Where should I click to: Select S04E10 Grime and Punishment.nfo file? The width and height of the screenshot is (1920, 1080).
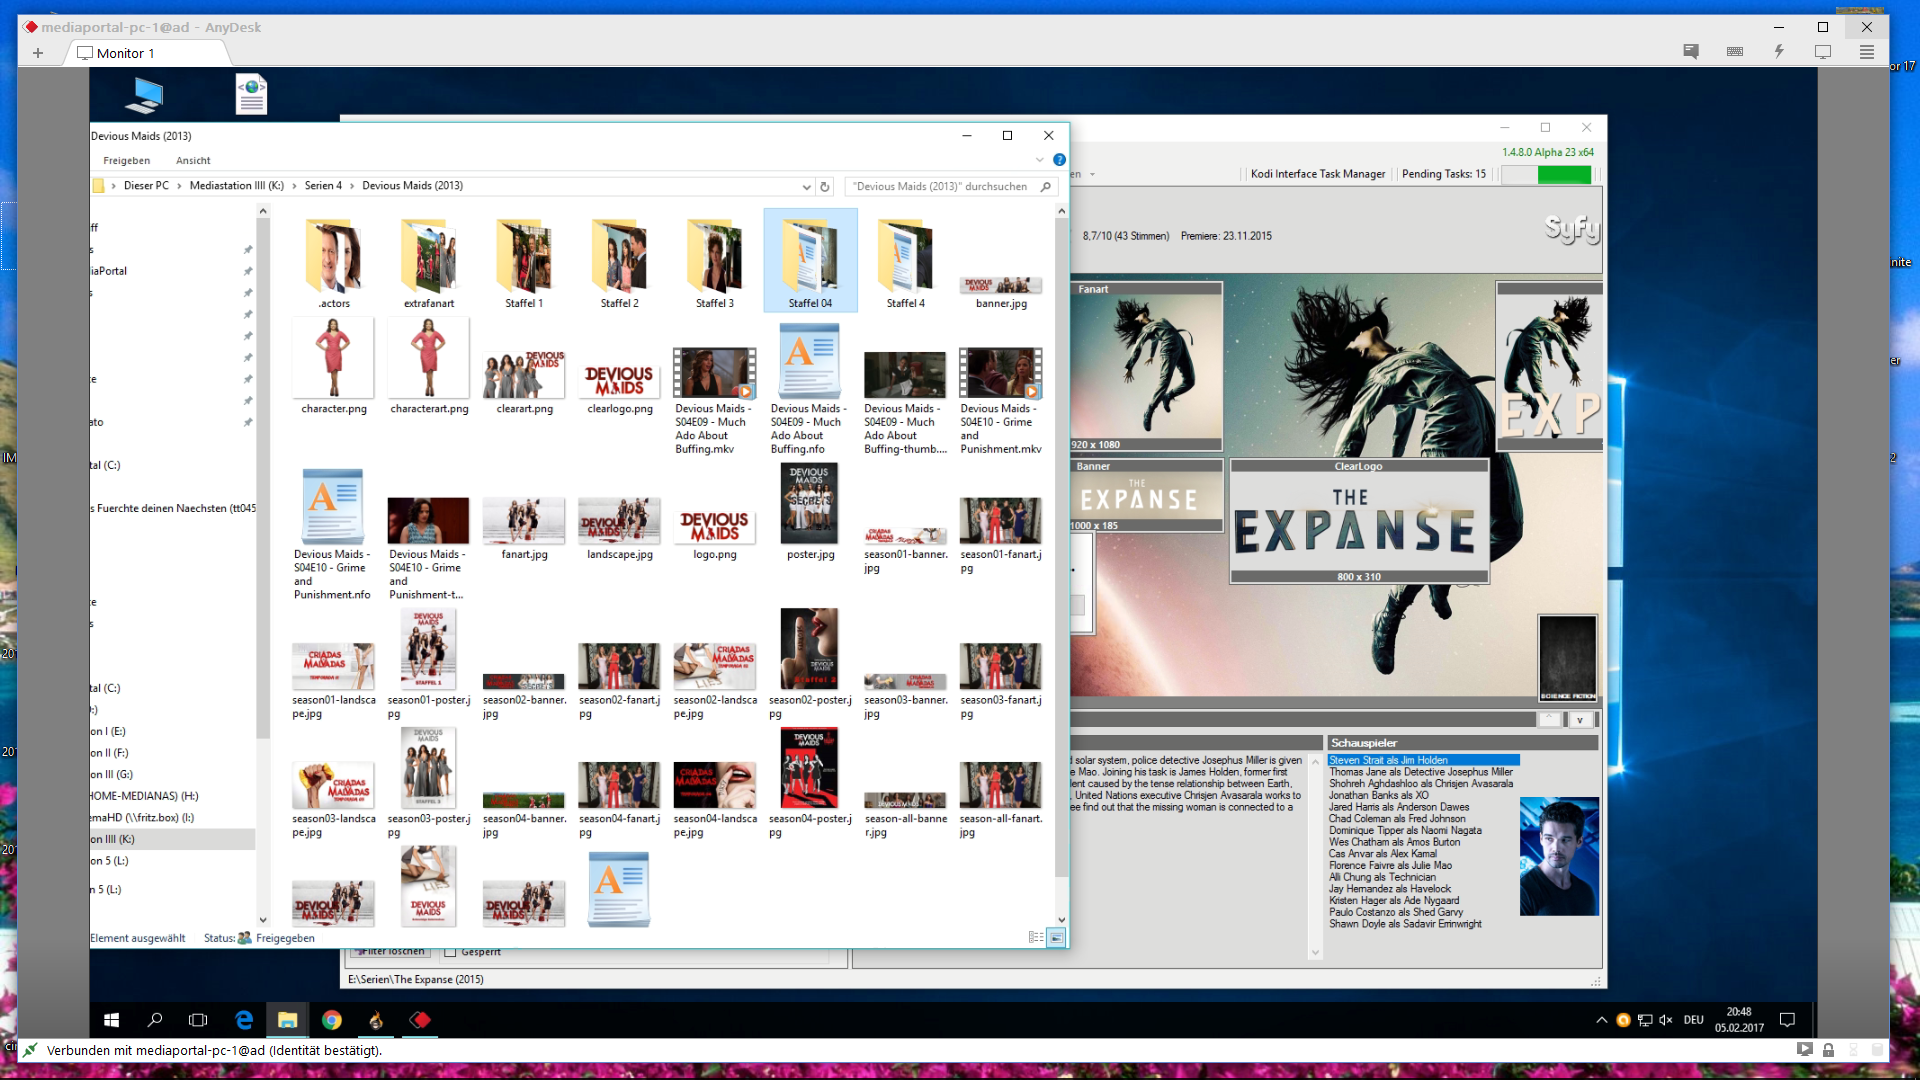click(x=334, y=535)
